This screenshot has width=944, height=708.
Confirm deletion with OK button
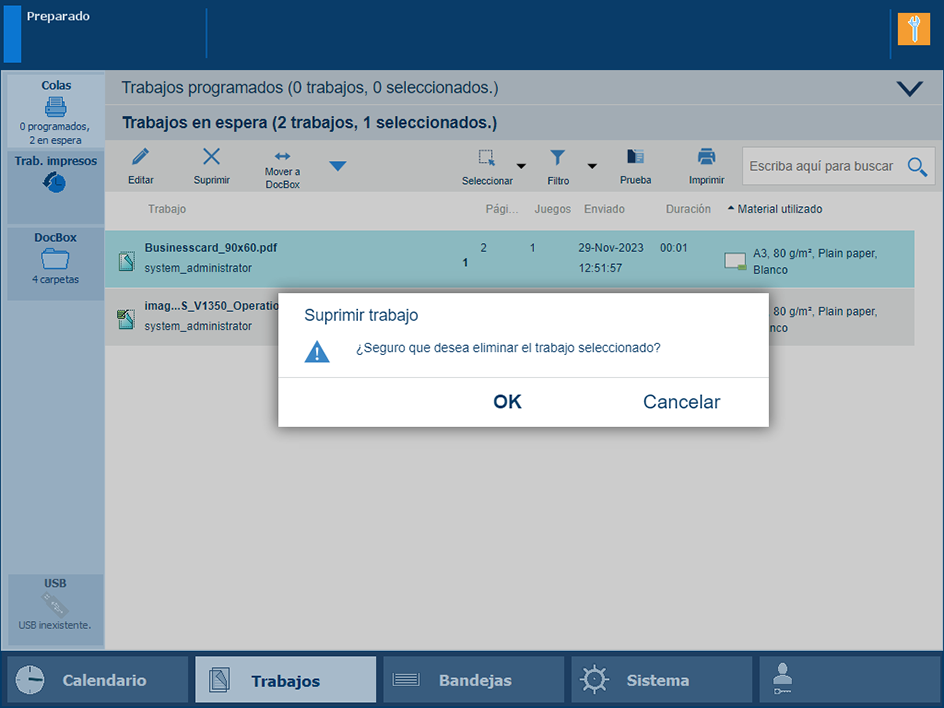[x=507, y=402]
